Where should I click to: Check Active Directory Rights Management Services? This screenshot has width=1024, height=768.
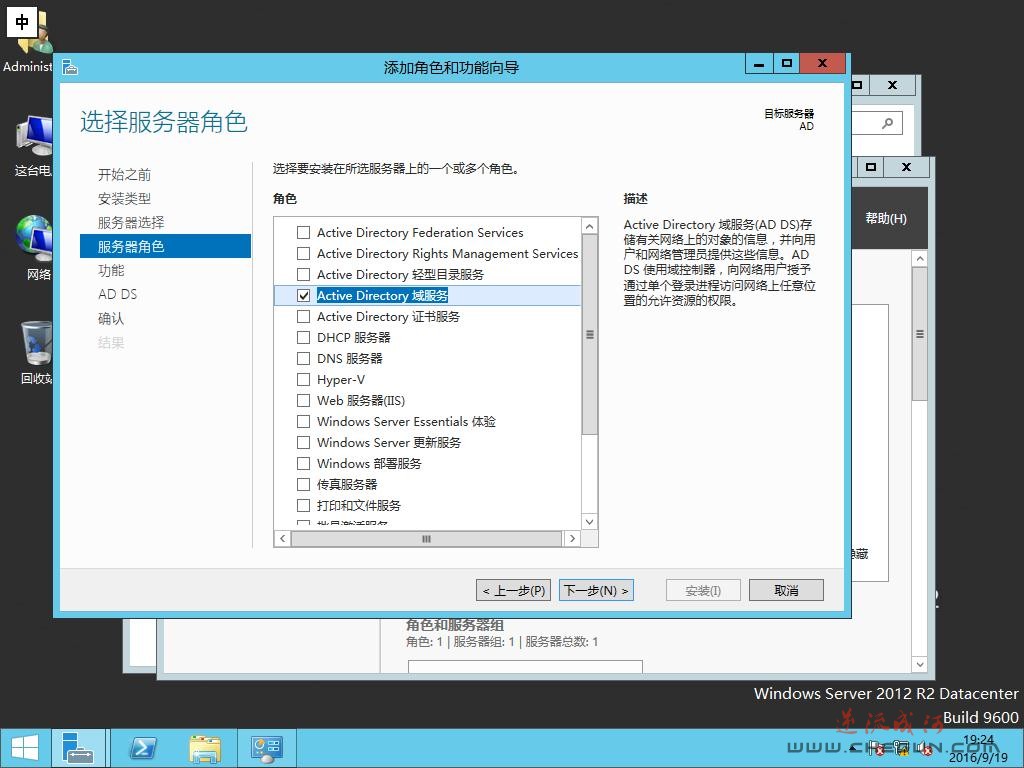(303, 253)
